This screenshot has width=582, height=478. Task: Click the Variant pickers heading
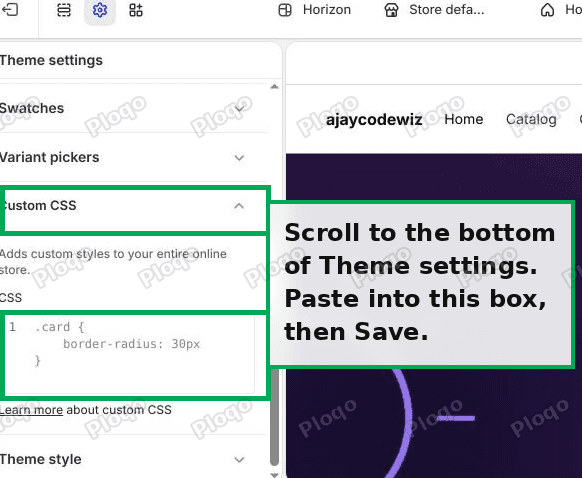tap(49, 157)
